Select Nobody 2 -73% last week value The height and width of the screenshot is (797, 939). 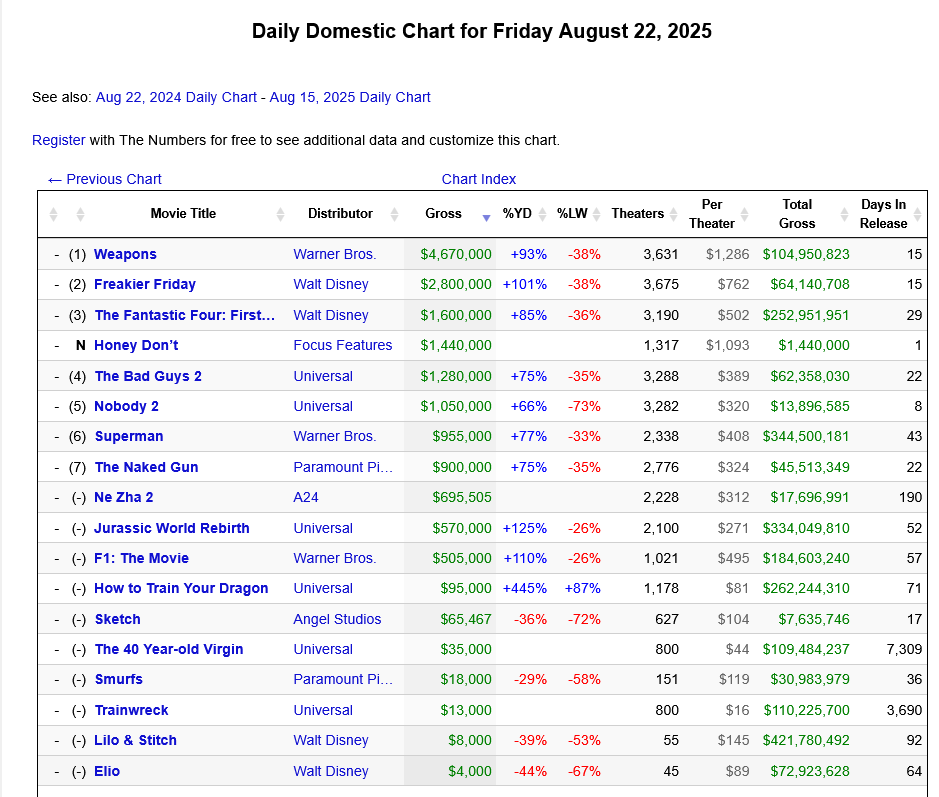coord(584,406)
